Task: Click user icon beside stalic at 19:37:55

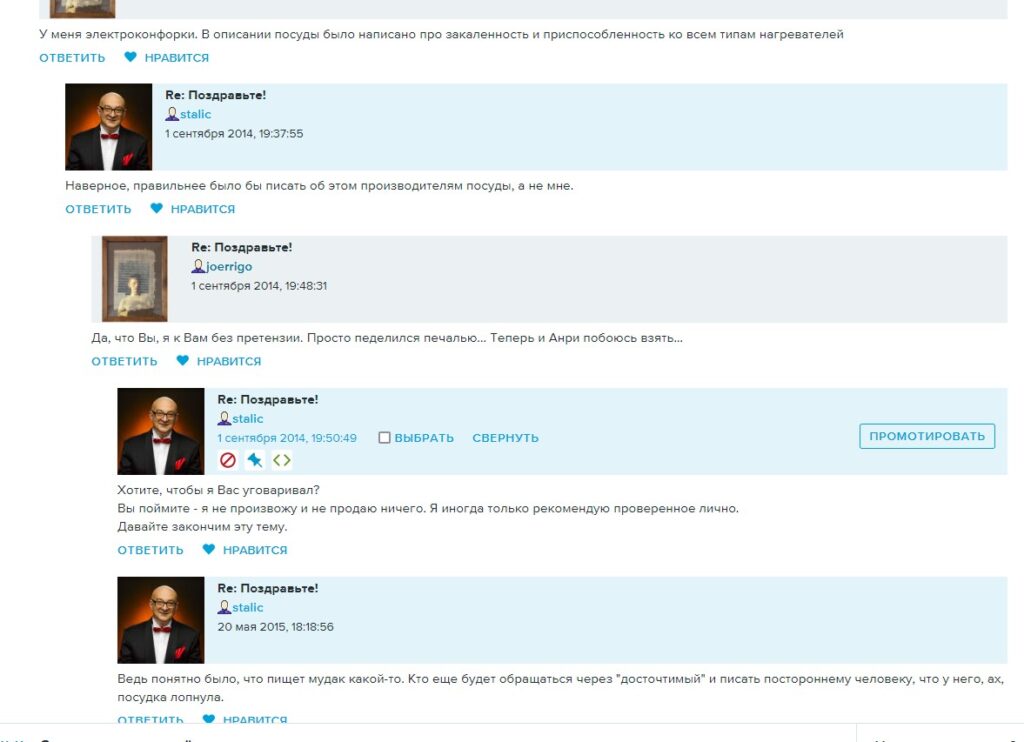Action: pyautogui.click(x=172, y=114)
